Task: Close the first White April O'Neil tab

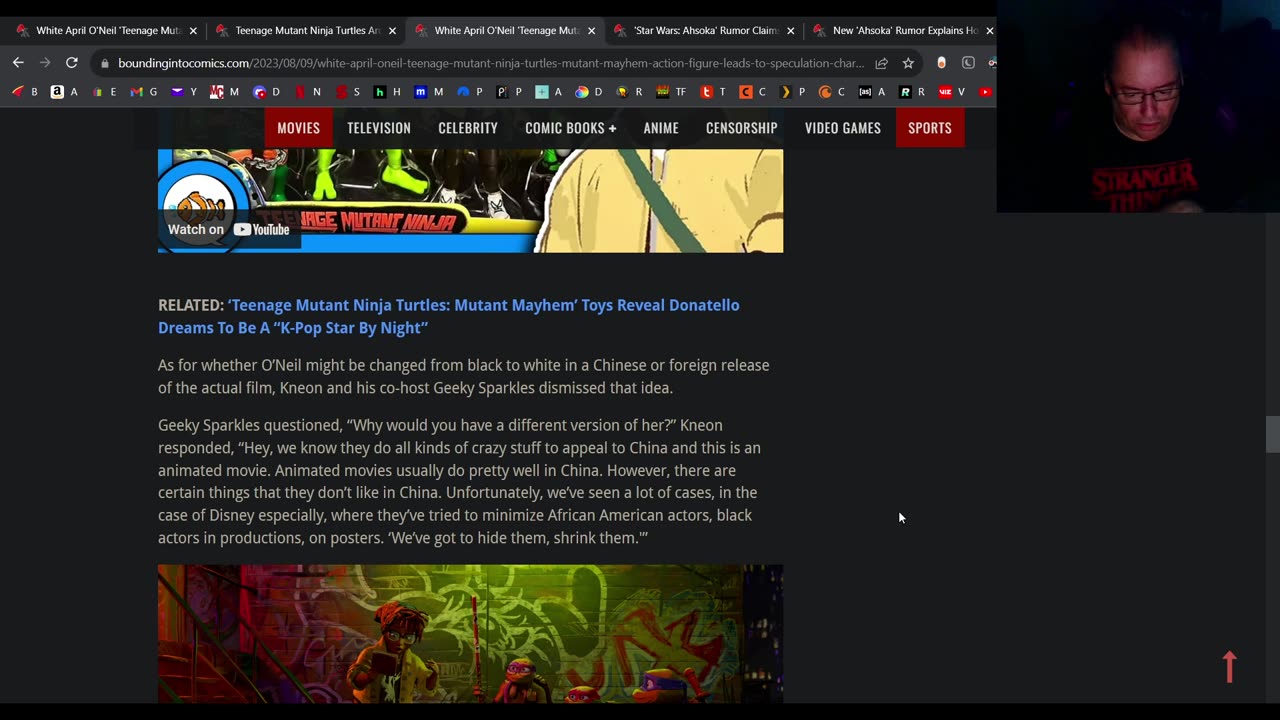Action: click(193, 31)
